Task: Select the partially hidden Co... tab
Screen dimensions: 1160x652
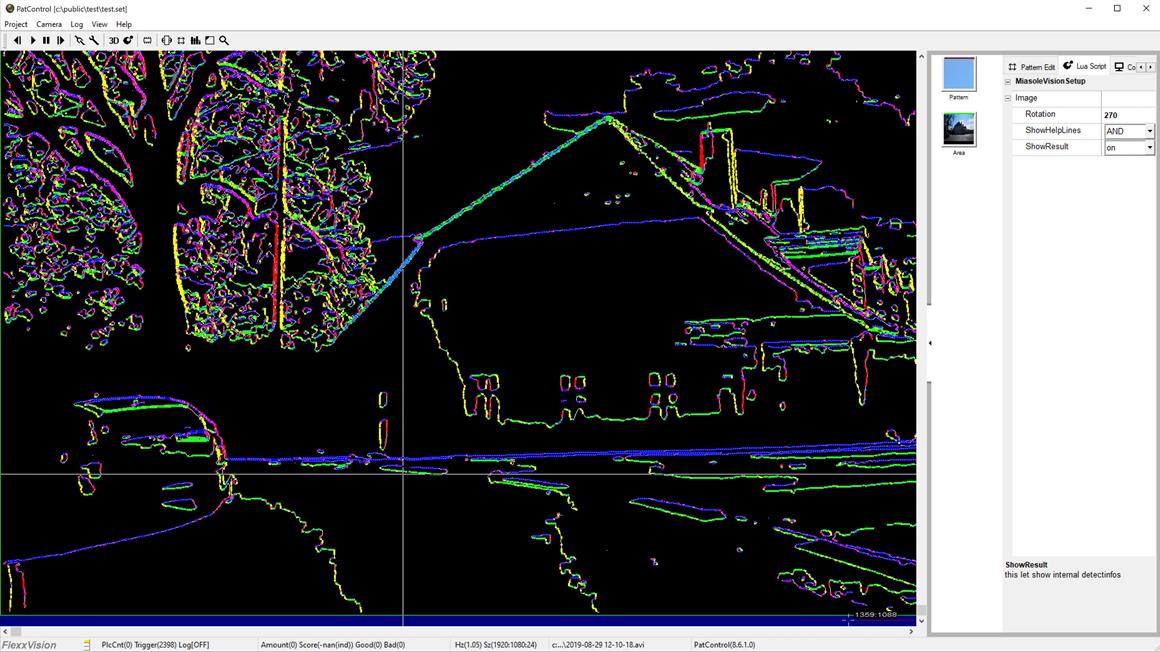Action: pos(1124,67)
